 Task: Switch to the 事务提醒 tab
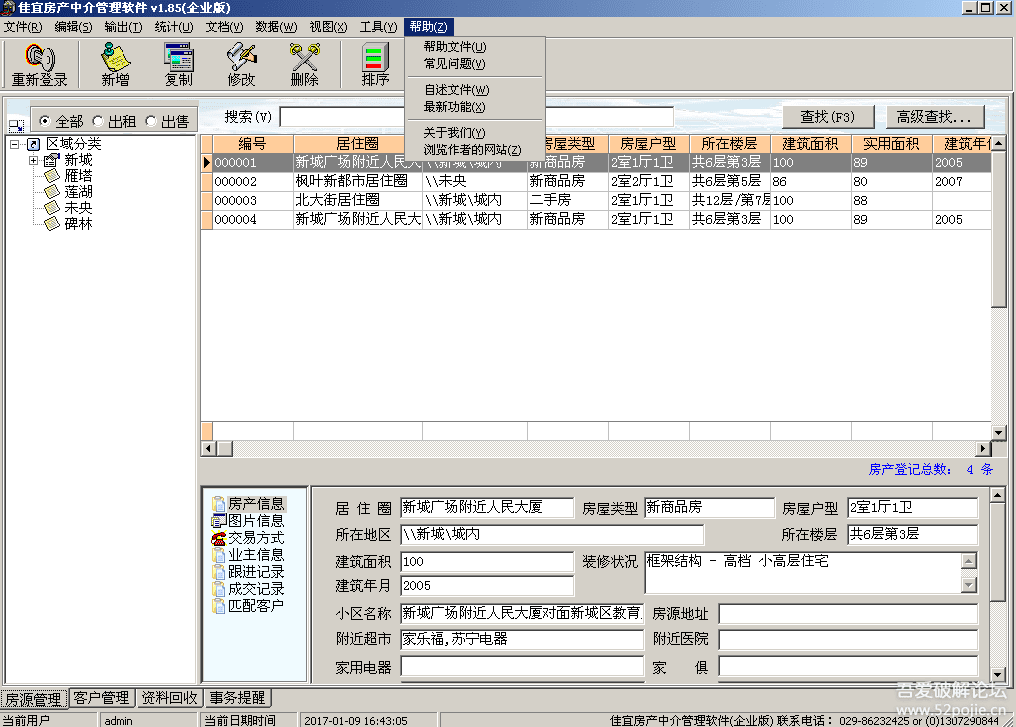pyautogui.click(x=237, y=698)
